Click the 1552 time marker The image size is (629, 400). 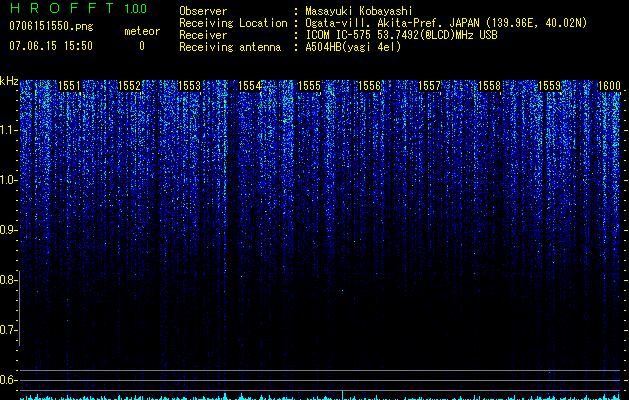tap(129, 86)
